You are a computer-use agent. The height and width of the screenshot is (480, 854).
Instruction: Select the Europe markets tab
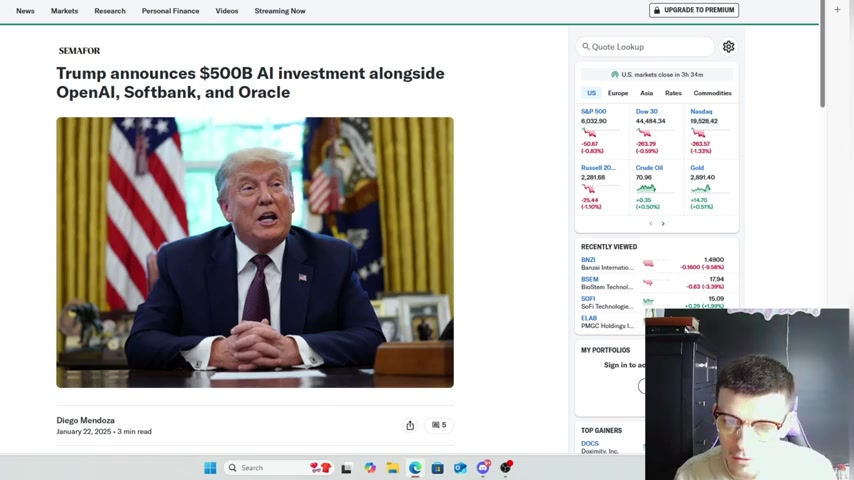tap(618, 93)
